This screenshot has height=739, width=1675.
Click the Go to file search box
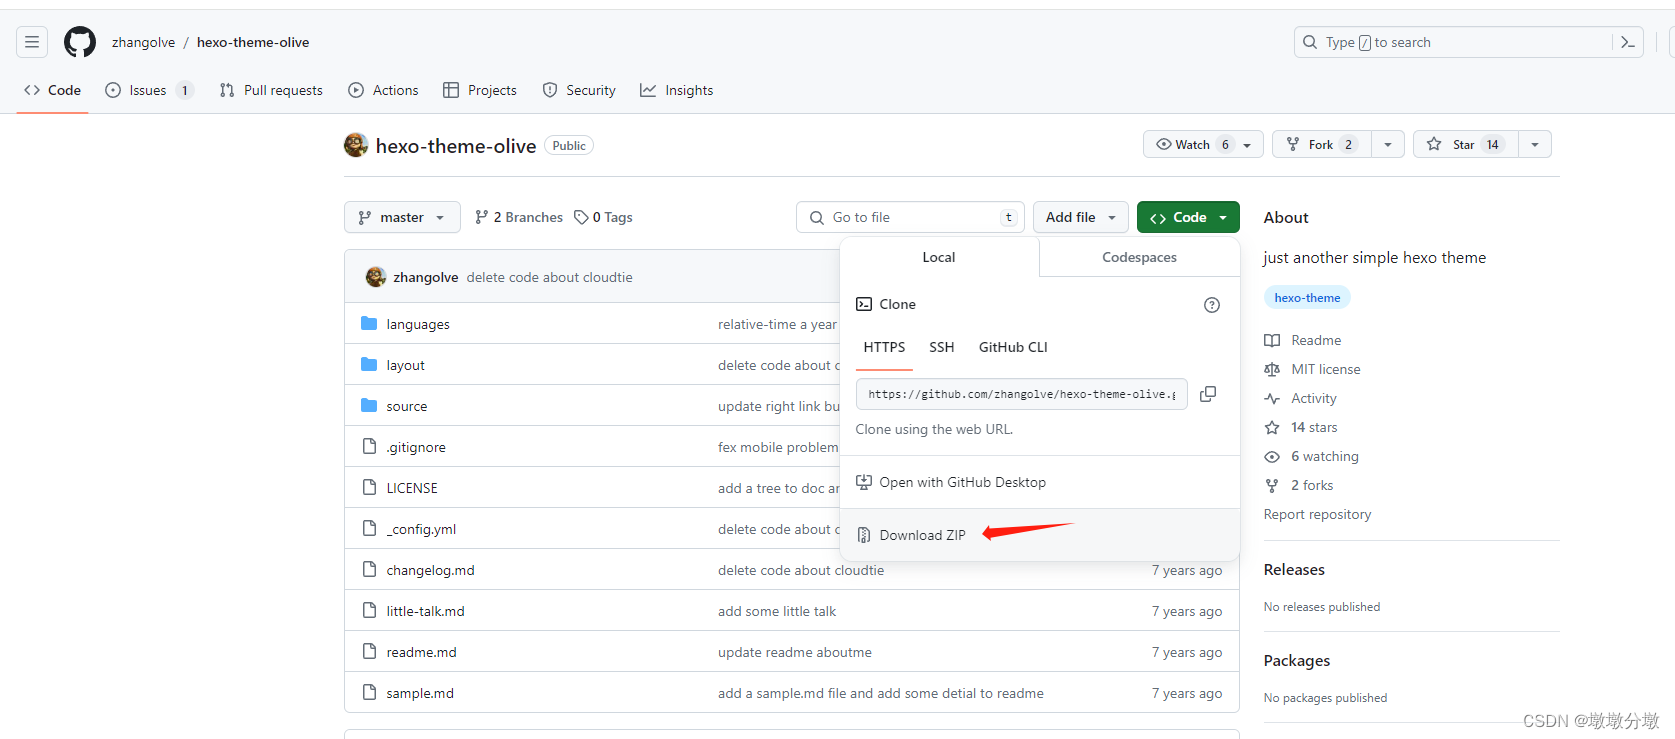[910, 217]
